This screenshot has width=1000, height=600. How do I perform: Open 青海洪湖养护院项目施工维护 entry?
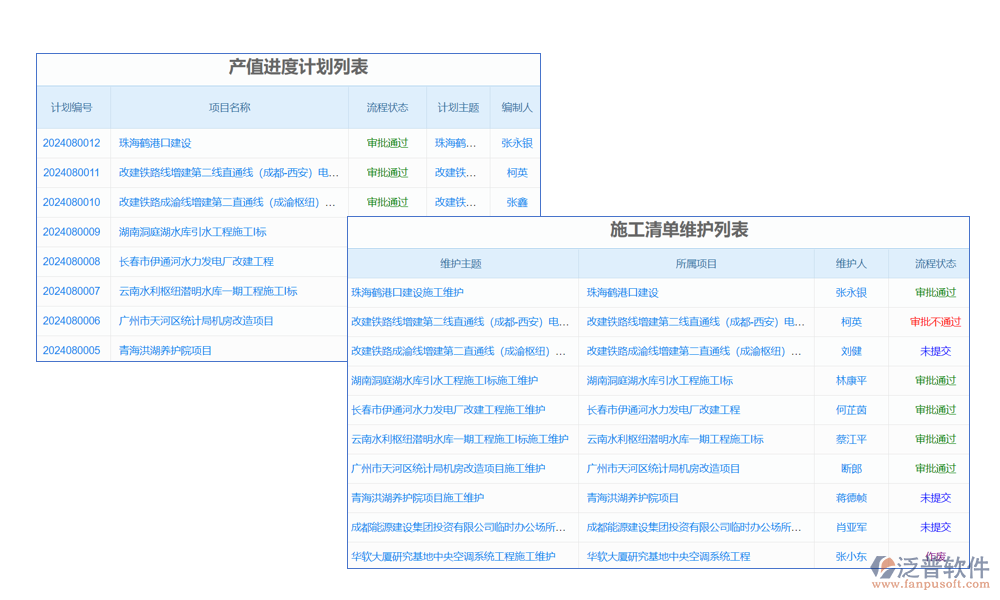coord(417,498)
